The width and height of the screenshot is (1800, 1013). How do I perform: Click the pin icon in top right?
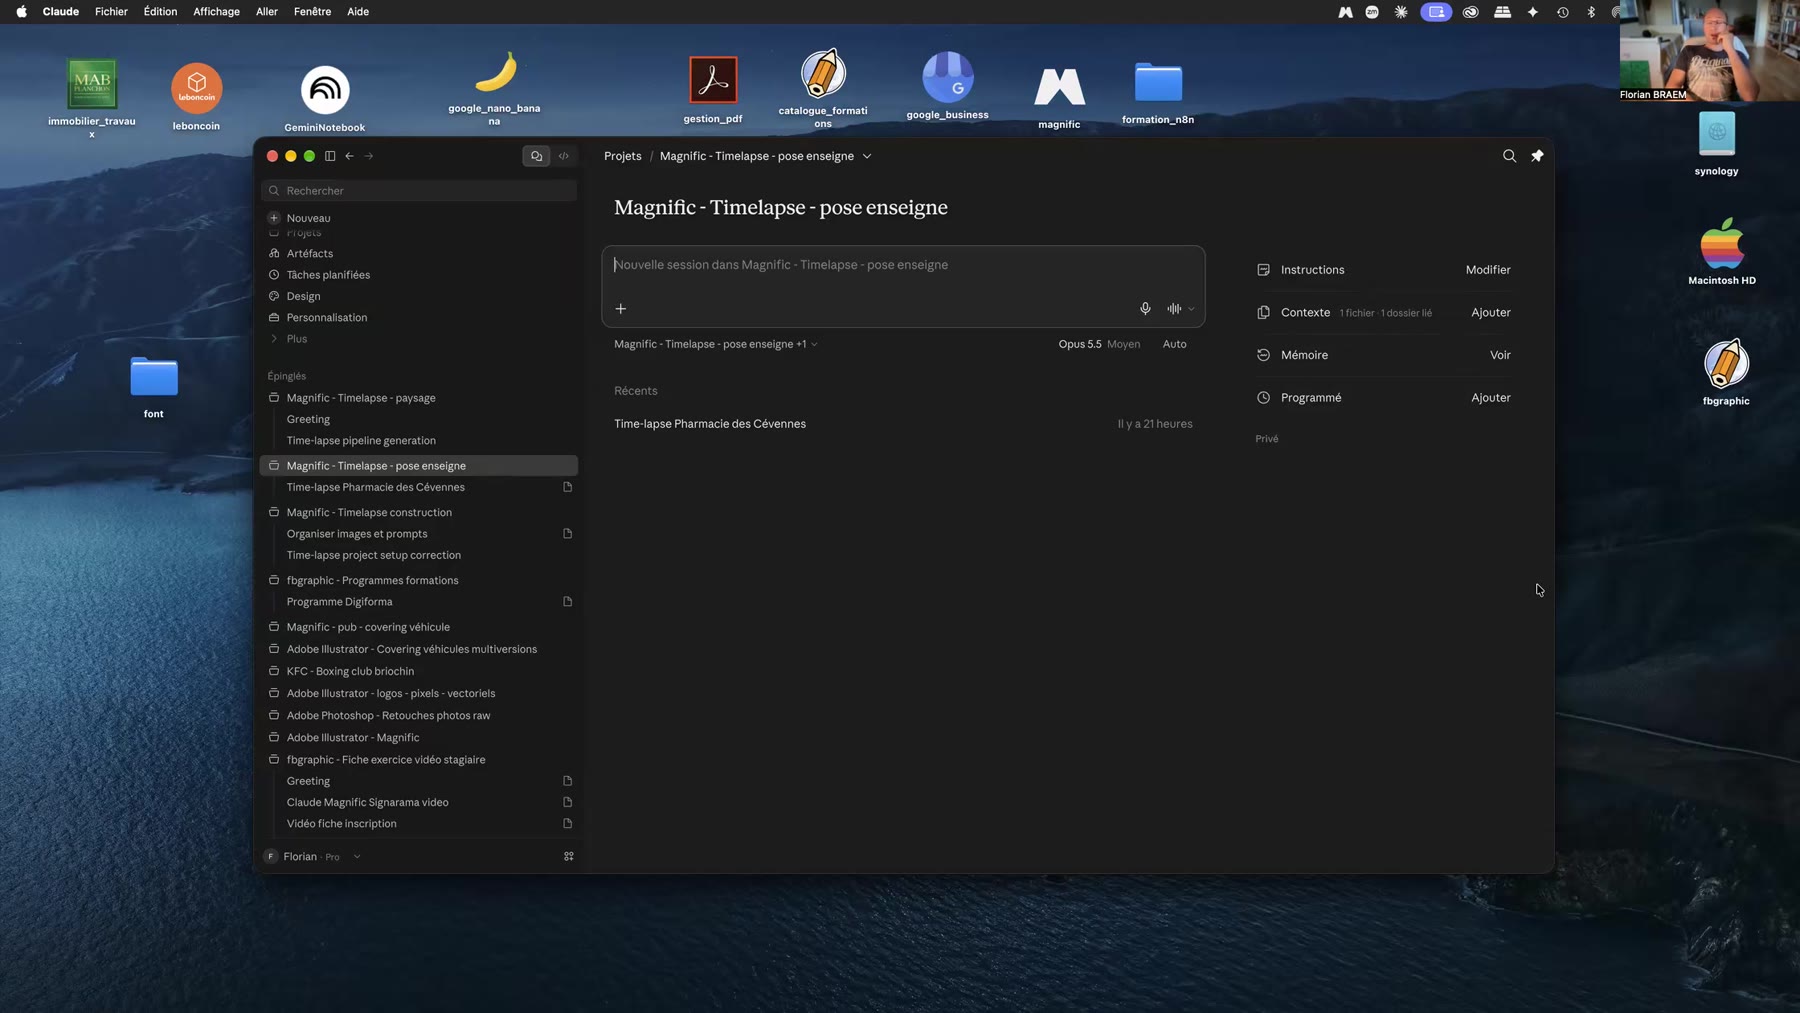1537,156
